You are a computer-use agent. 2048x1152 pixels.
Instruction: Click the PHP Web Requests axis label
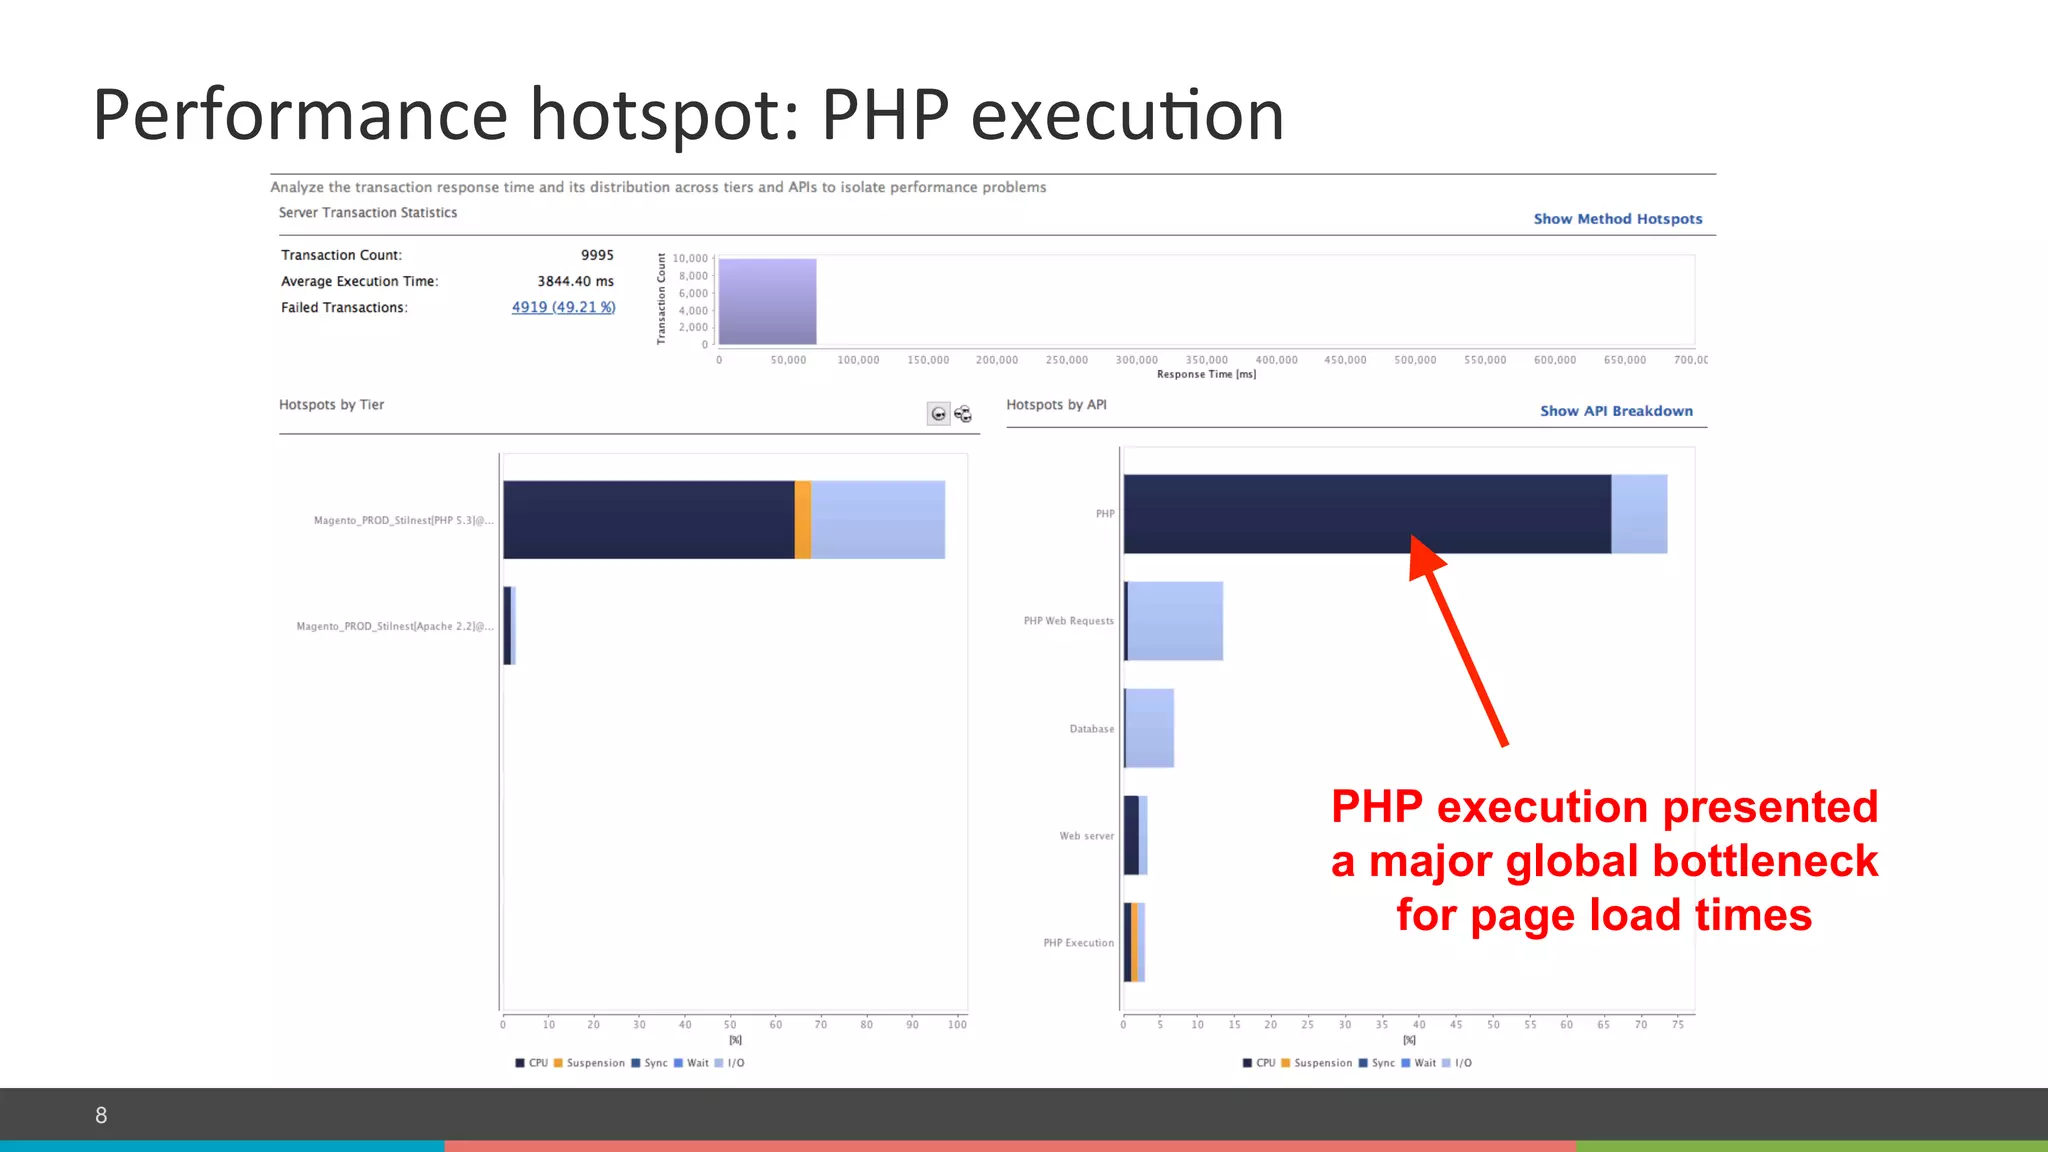[1068, 621]
